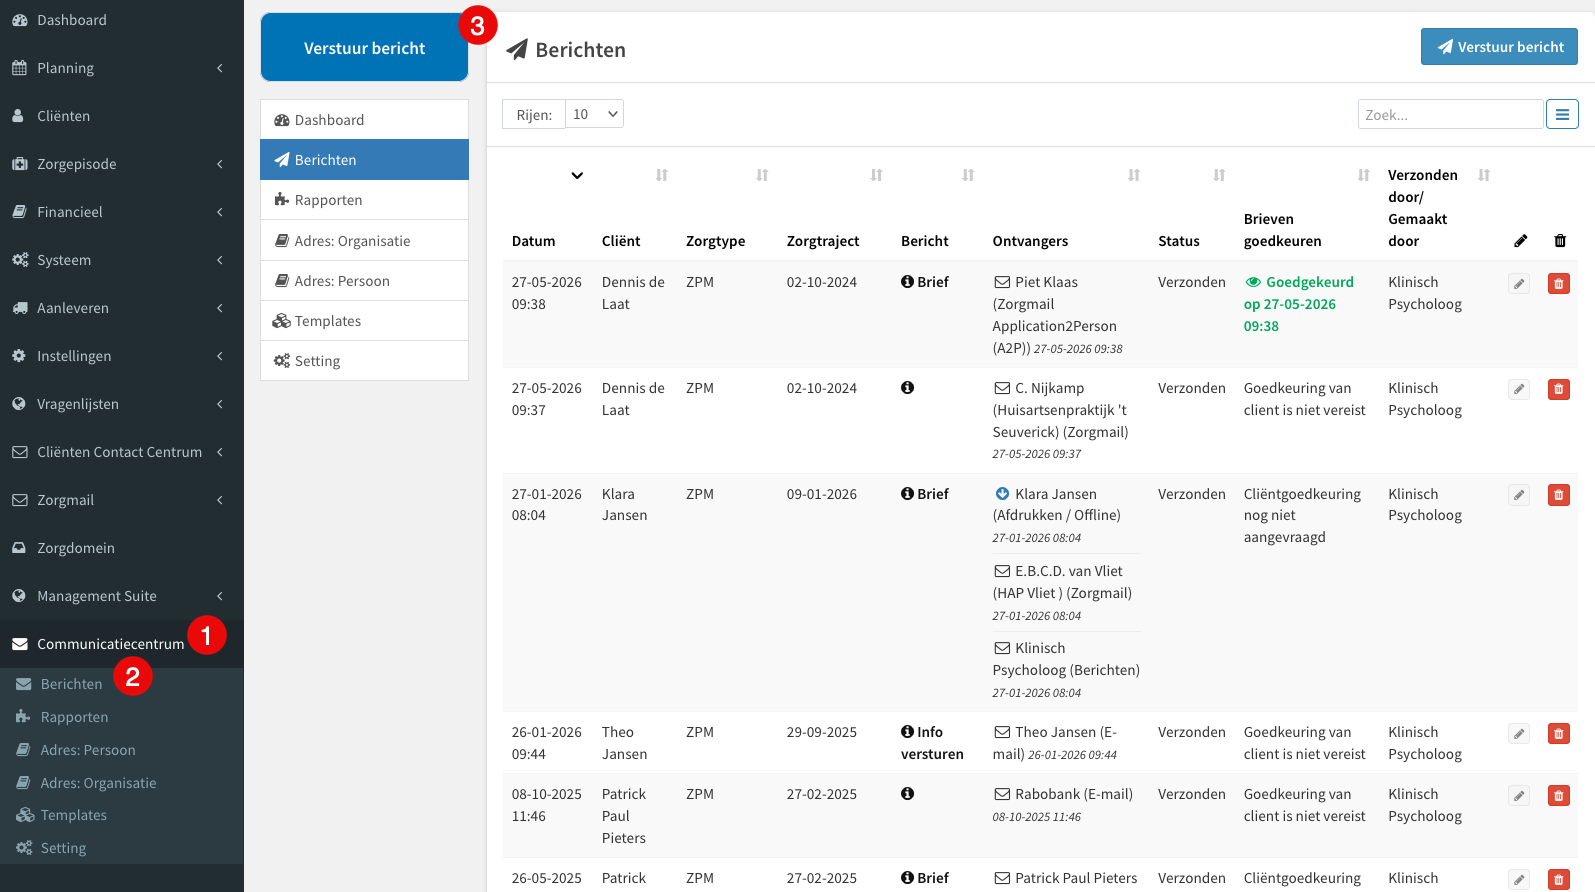This screenshot has height=892, width=1595.
Task: Delete the 27-05-2026 09:38 message row
Action: pyautogui.click(x=1558, y=284)
